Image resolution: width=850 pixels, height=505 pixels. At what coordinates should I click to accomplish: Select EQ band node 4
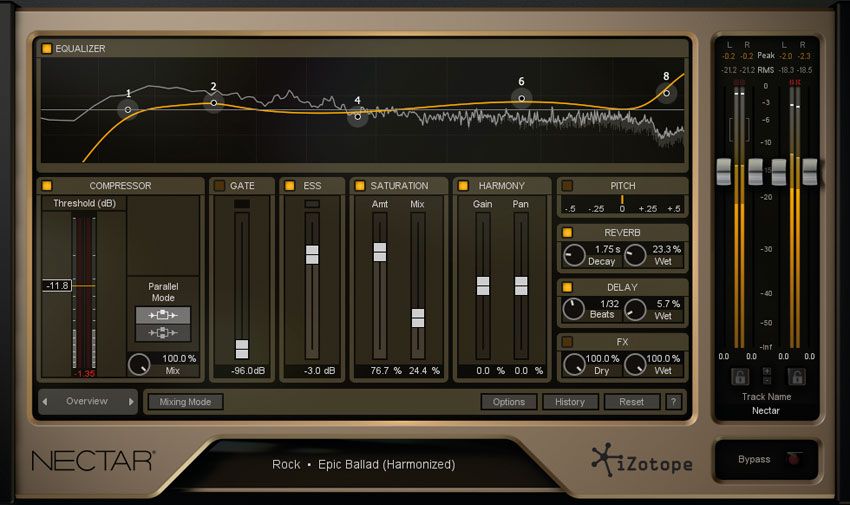[x=358, y=116]
